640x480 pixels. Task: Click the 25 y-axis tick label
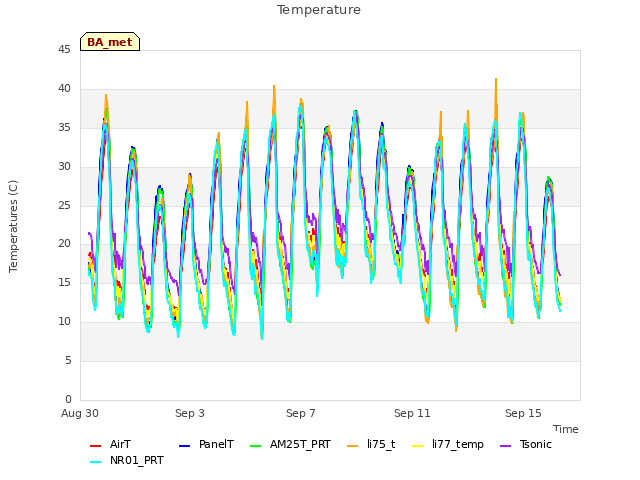pos(64,205)
